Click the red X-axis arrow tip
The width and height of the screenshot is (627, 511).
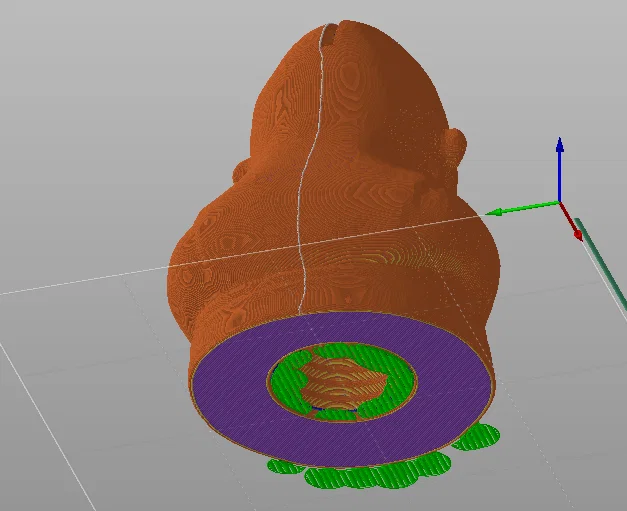click(578, 235)
